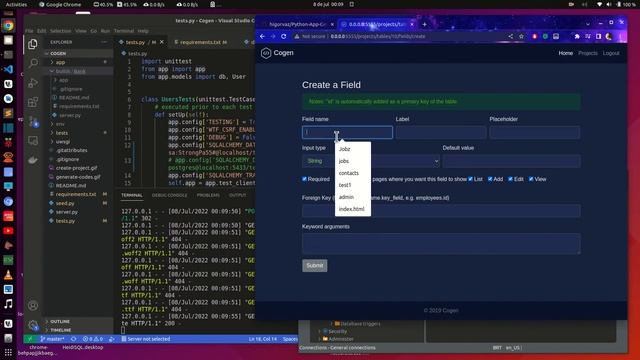Click the Placeholder input field
640x360 pixels.
535,132
